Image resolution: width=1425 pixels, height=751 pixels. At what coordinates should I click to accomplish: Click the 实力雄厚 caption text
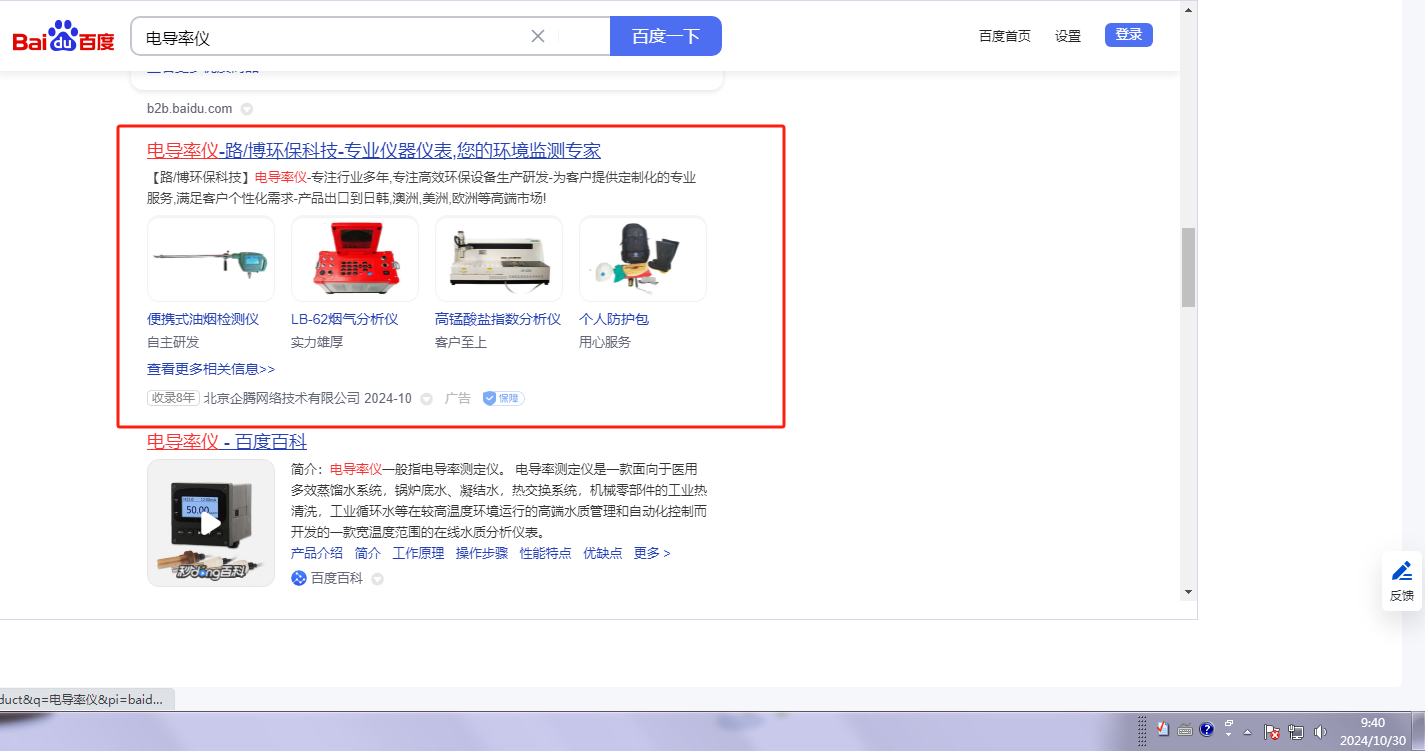point(317,342)
